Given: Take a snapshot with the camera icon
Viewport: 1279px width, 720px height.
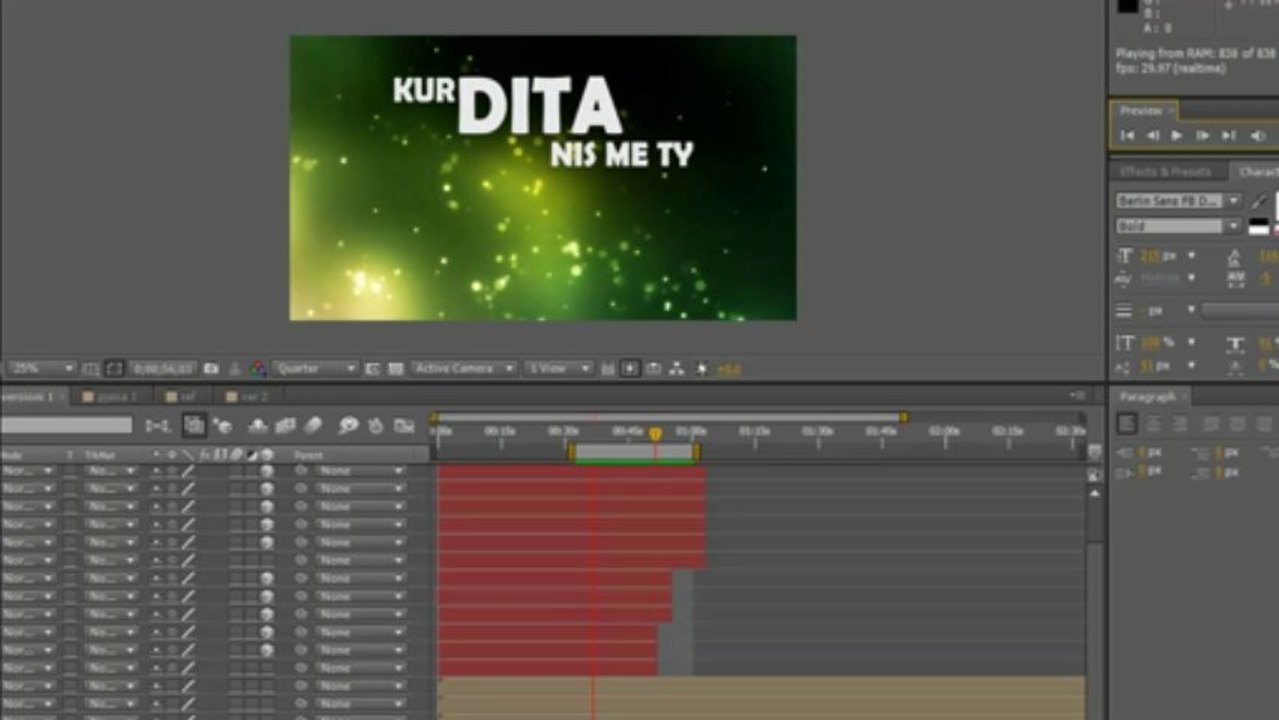Looking at the screenshot, I should pyautogui.click(x=212, y=369).
